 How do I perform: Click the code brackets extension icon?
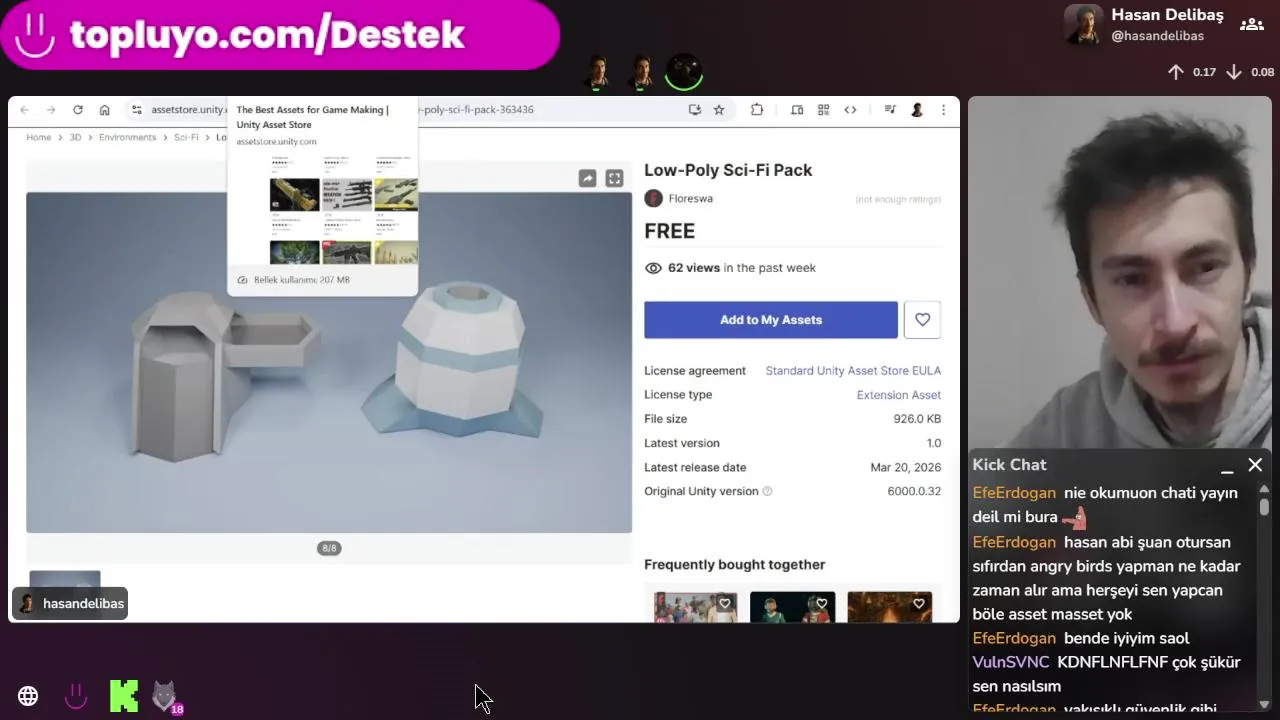pos(850,110)
